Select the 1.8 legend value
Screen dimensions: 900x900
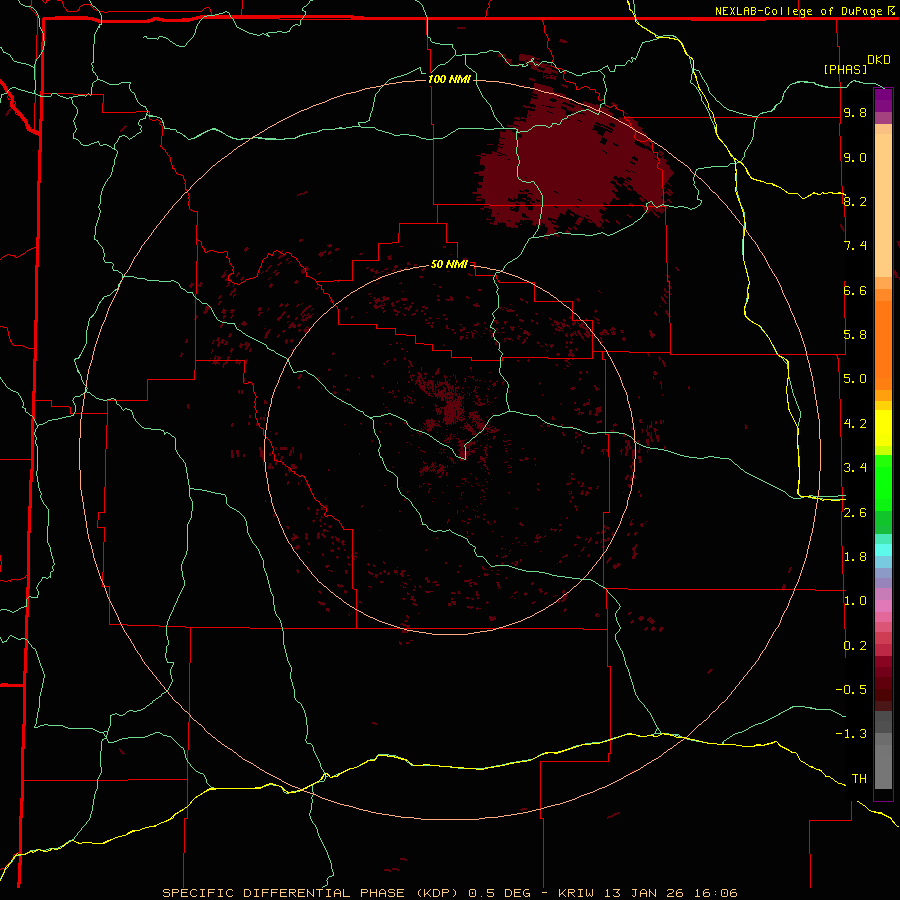(x=855, y=557)
